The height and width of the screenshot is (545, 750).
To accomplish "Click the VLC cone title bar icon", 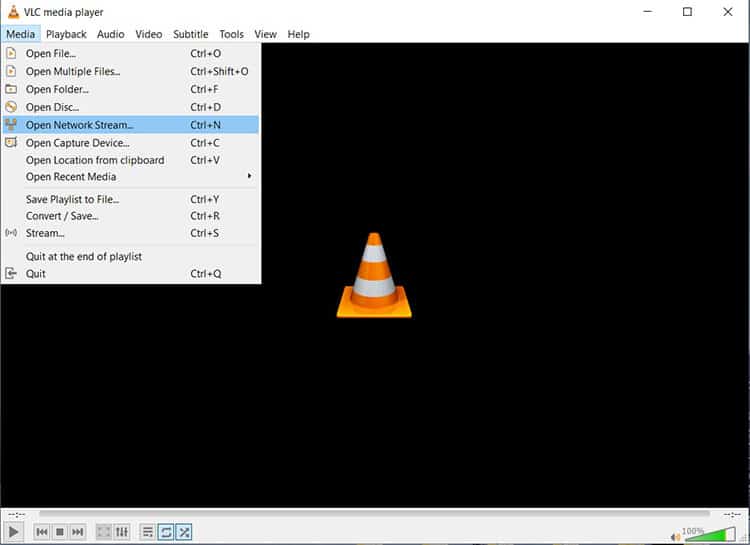I will (13, 11).
